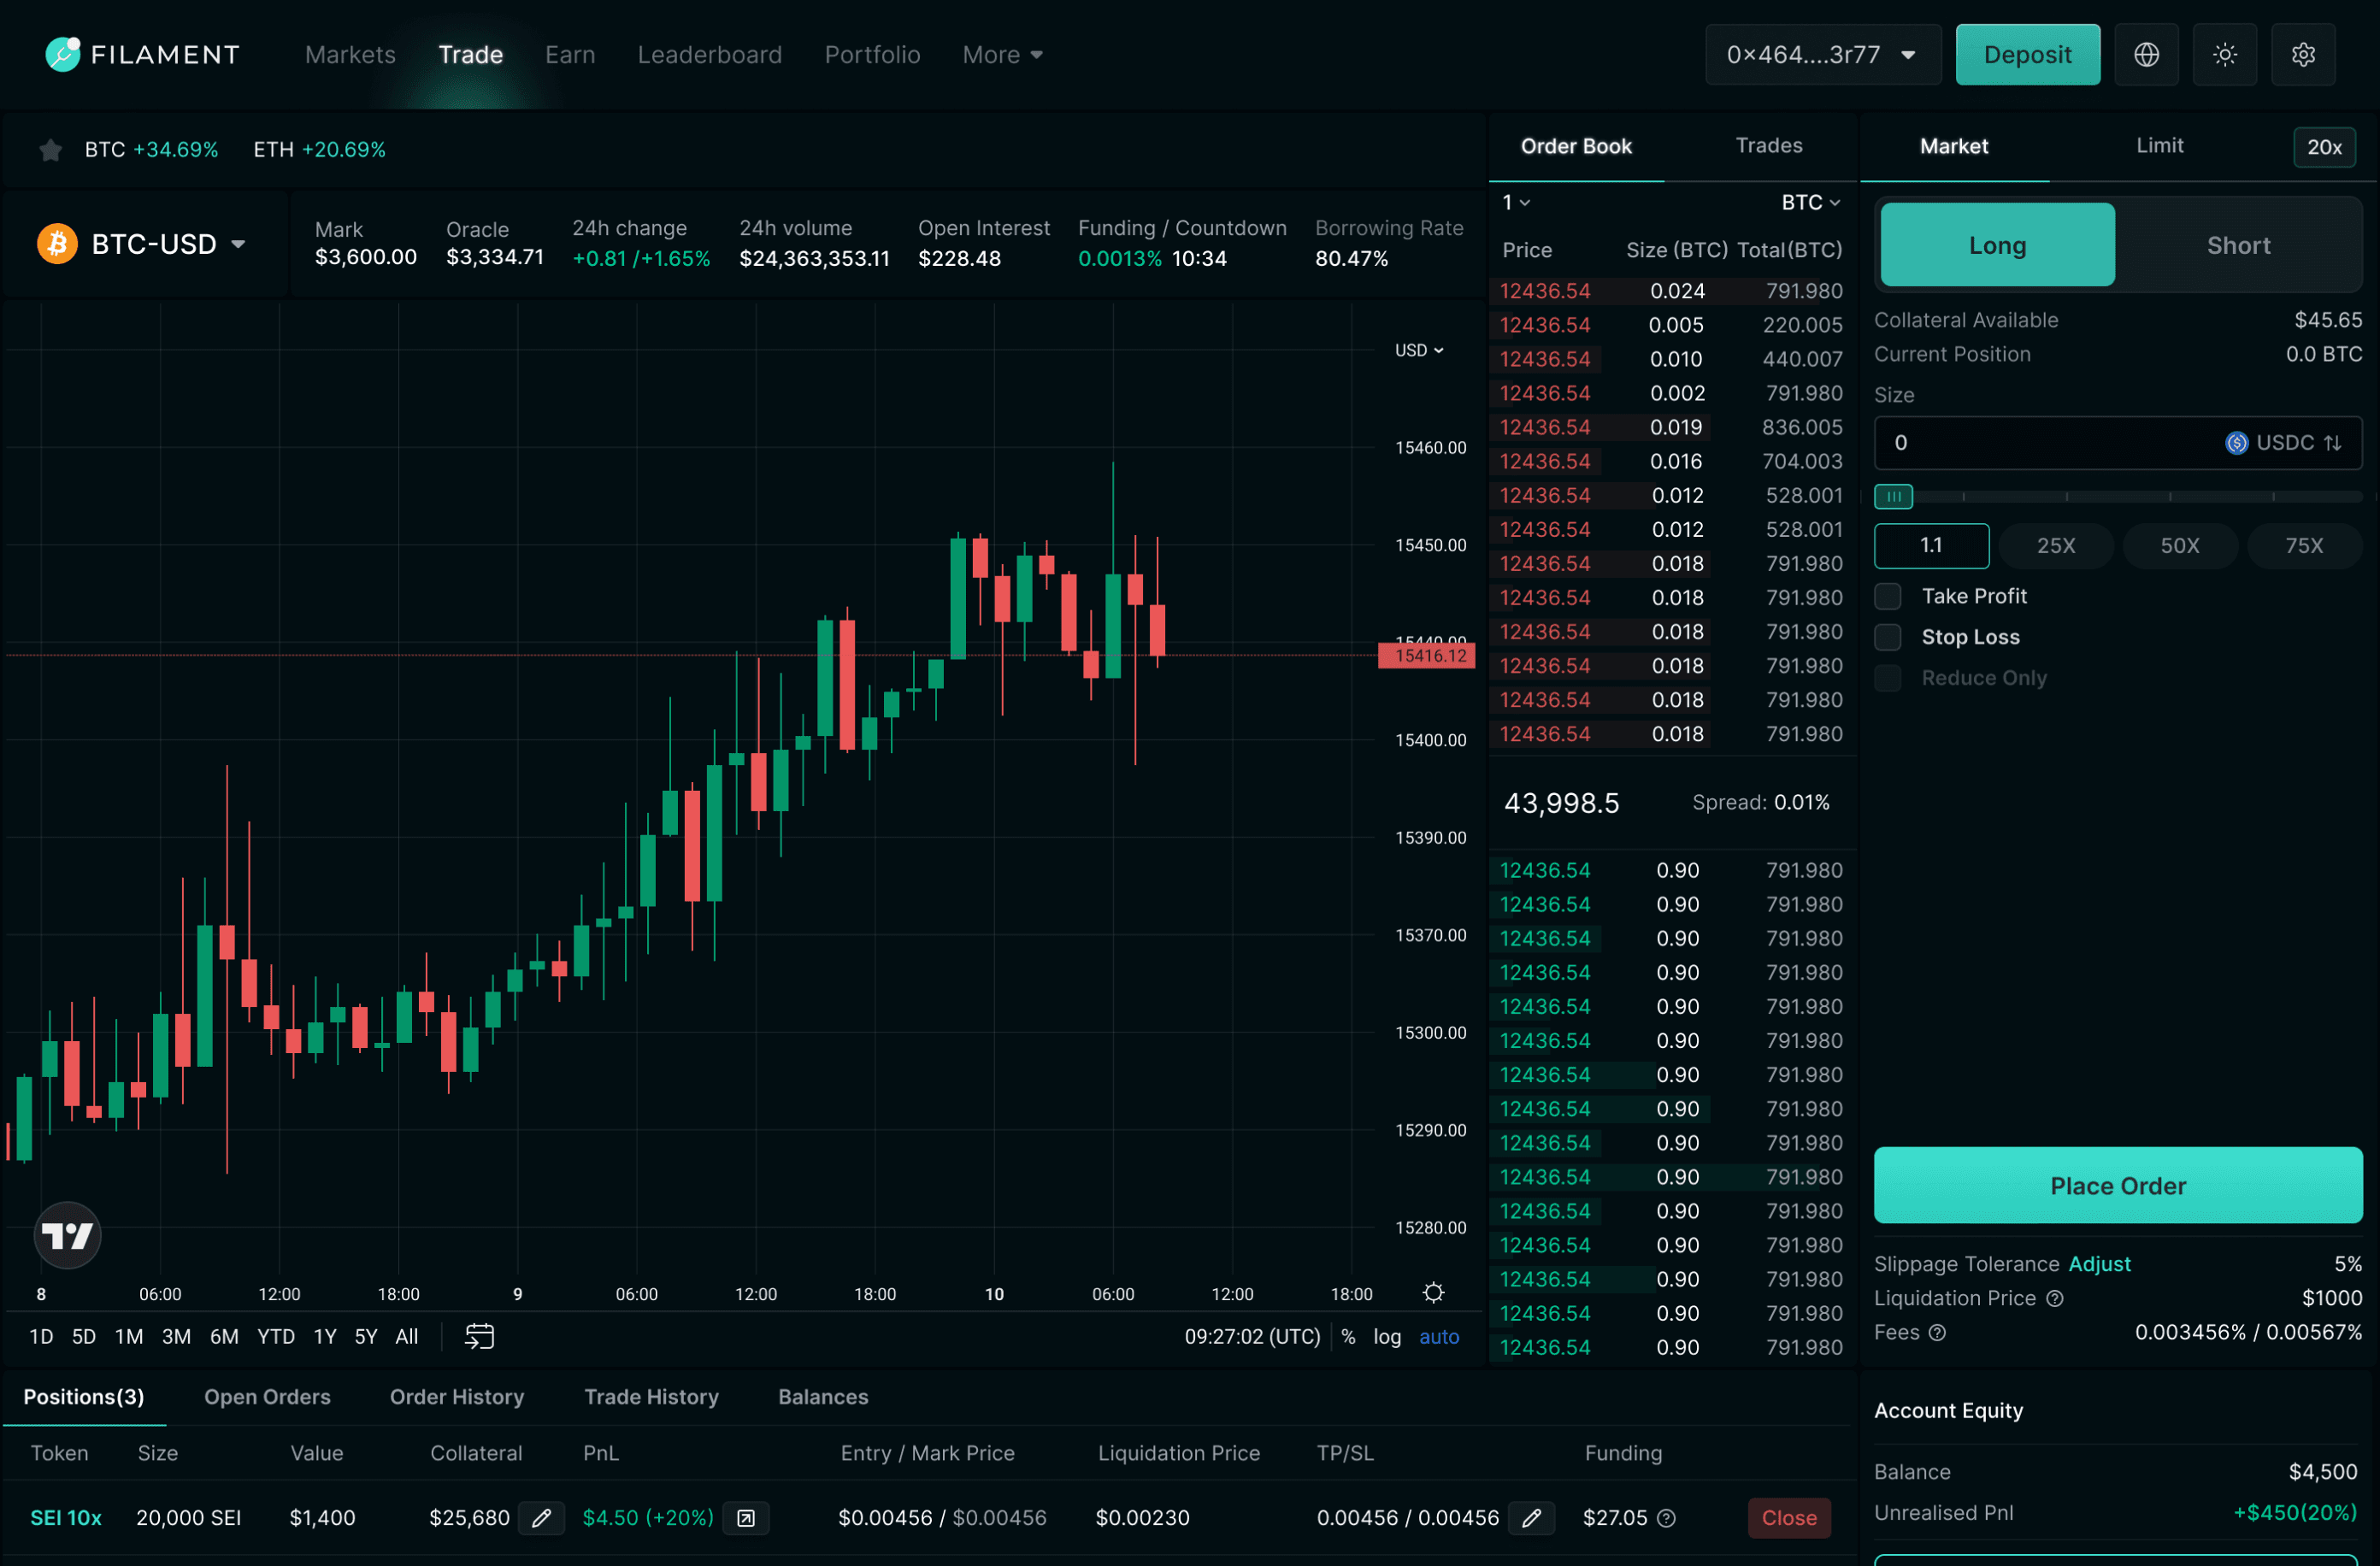Click the PnL share icon
Image resolution: width=2380 pixels, height=1566 pixels.
click(x=746, y=1518)
